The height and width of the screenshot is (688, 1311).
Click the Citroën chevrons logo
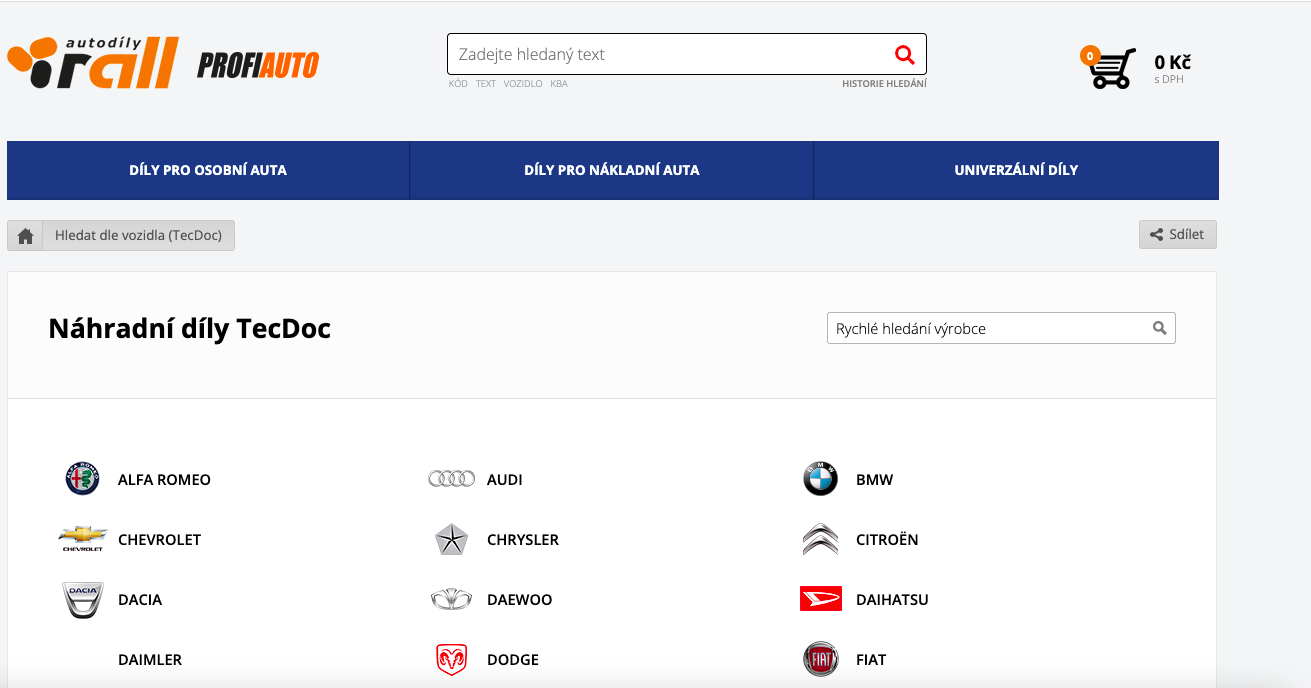click(820, 539)
